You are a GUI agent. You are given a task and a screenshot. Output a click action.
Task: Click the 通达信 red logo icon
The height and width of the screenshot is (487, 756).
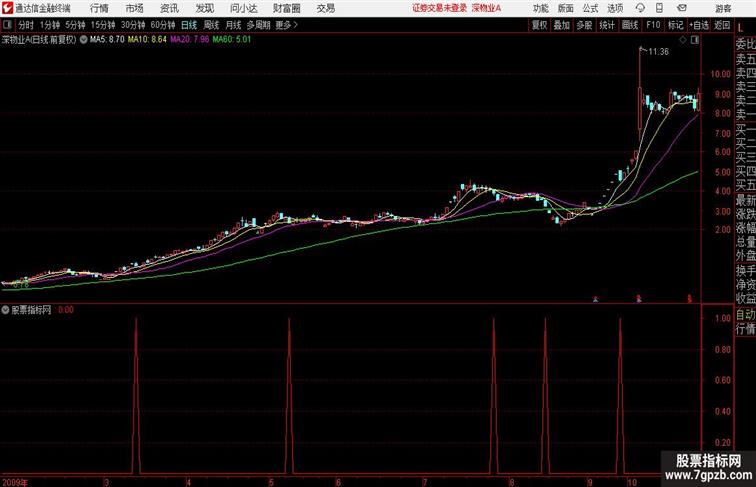tap(7, 8)
